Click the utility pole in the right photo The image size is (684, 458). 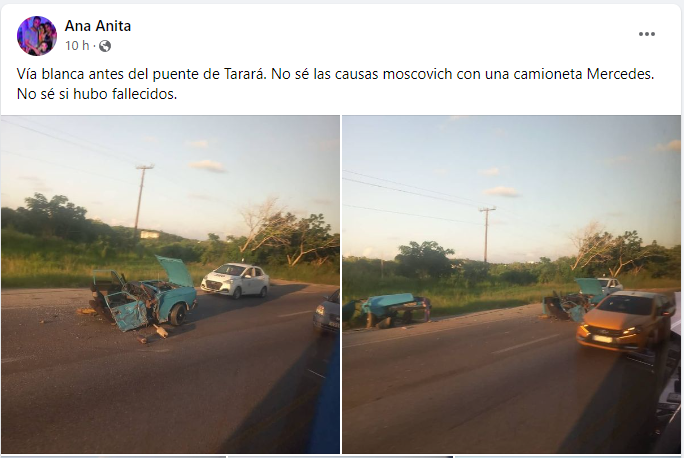pyautogui.click(x=486, y=234)
